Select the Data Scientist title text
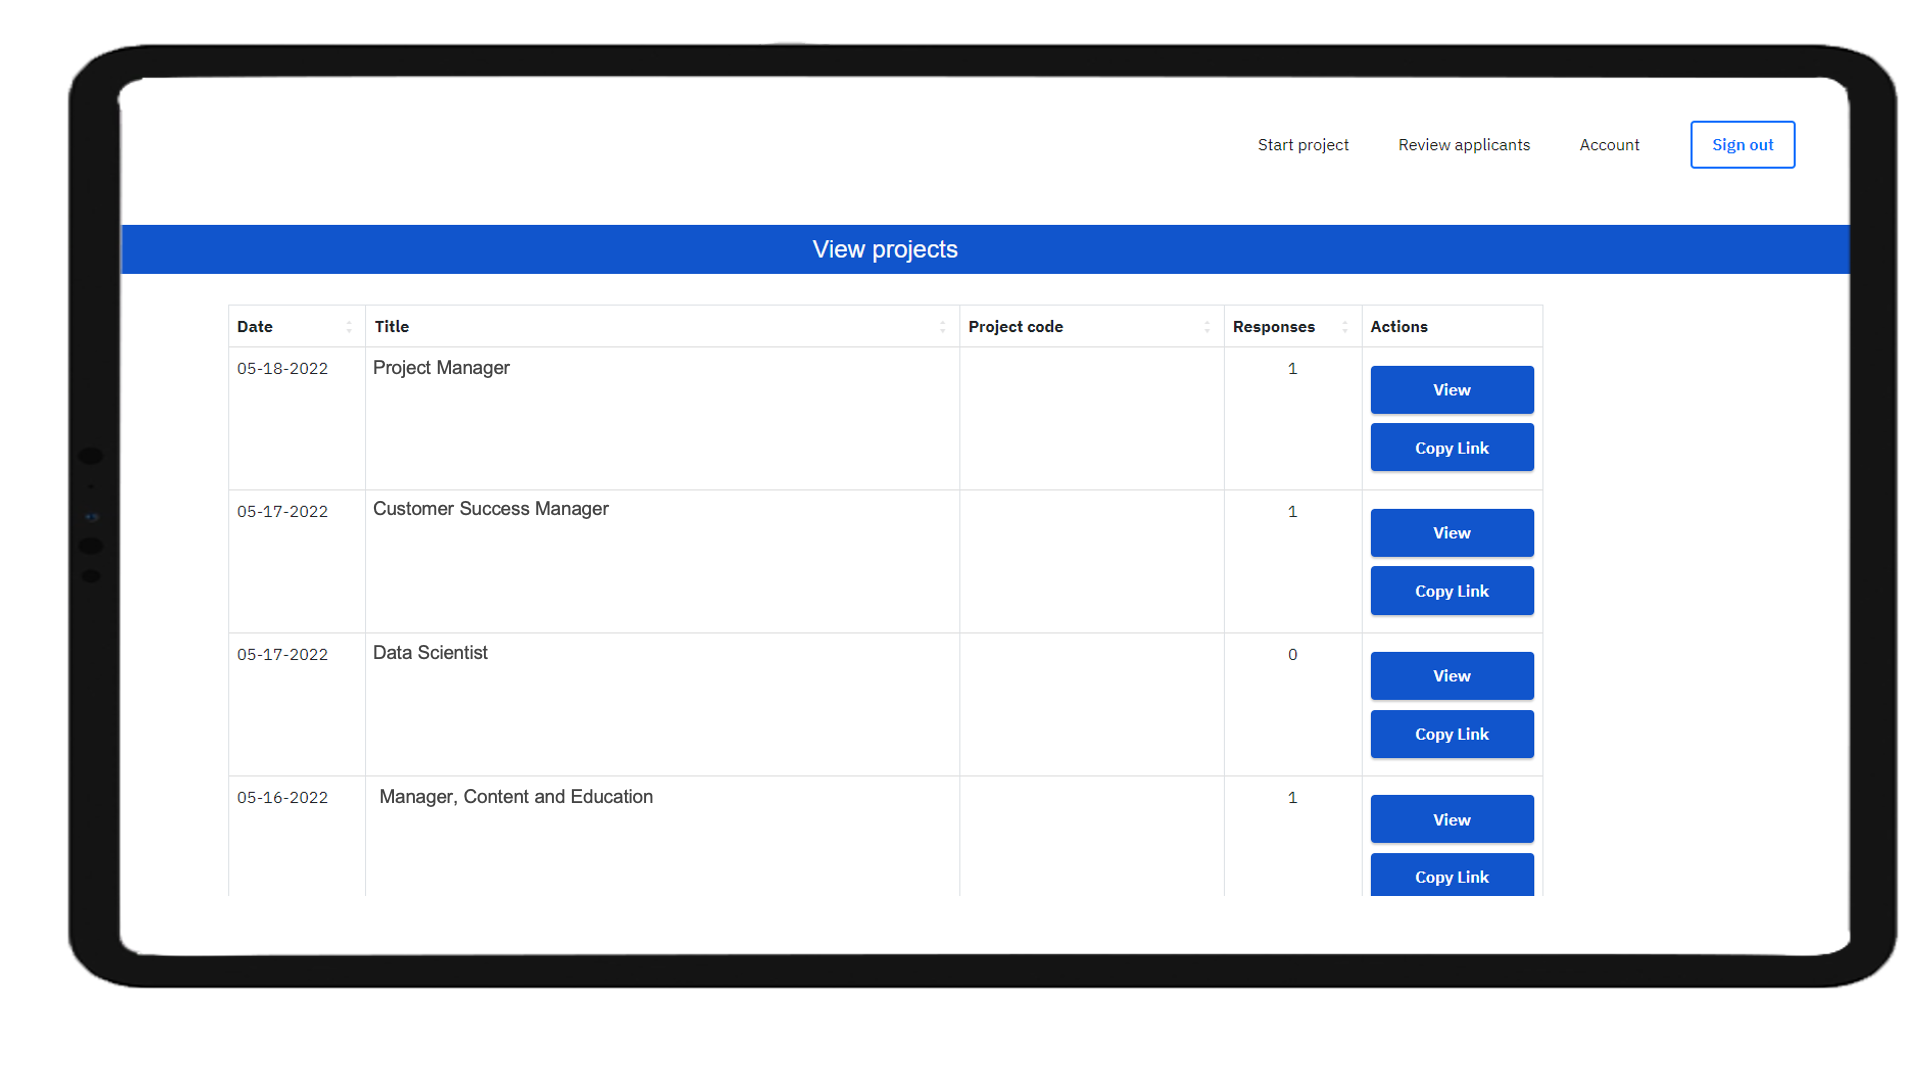 click(x=430, y=653)
